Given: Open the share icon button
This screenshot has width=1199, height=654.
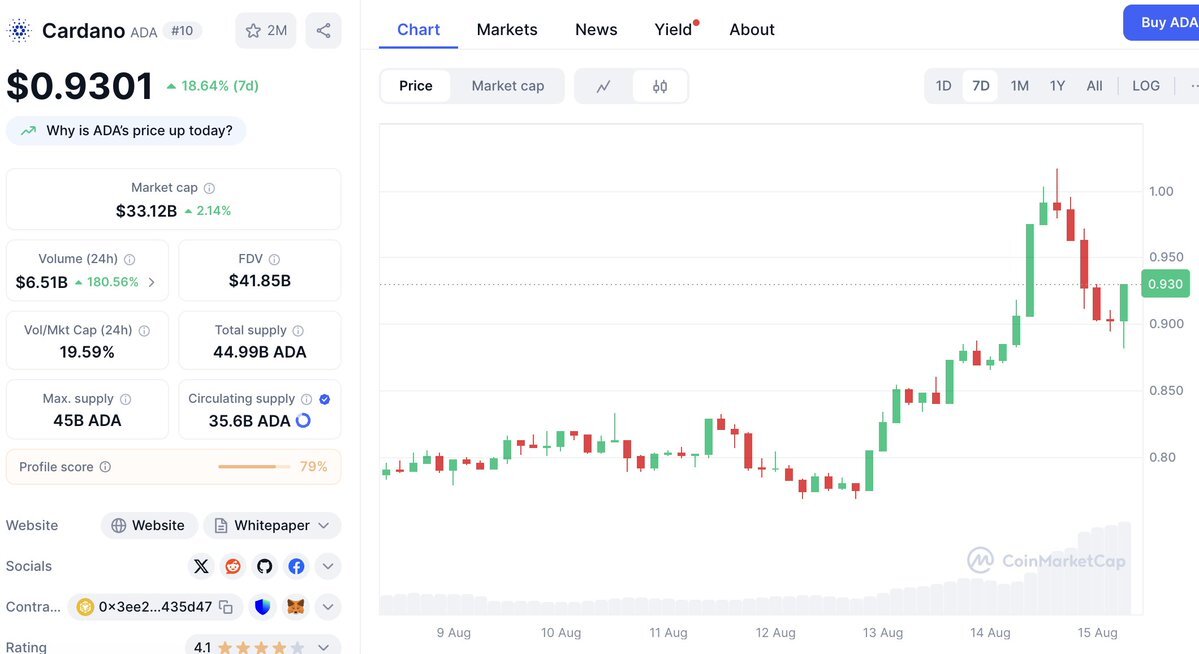Looking at the screenshot, I should (323, 31).
